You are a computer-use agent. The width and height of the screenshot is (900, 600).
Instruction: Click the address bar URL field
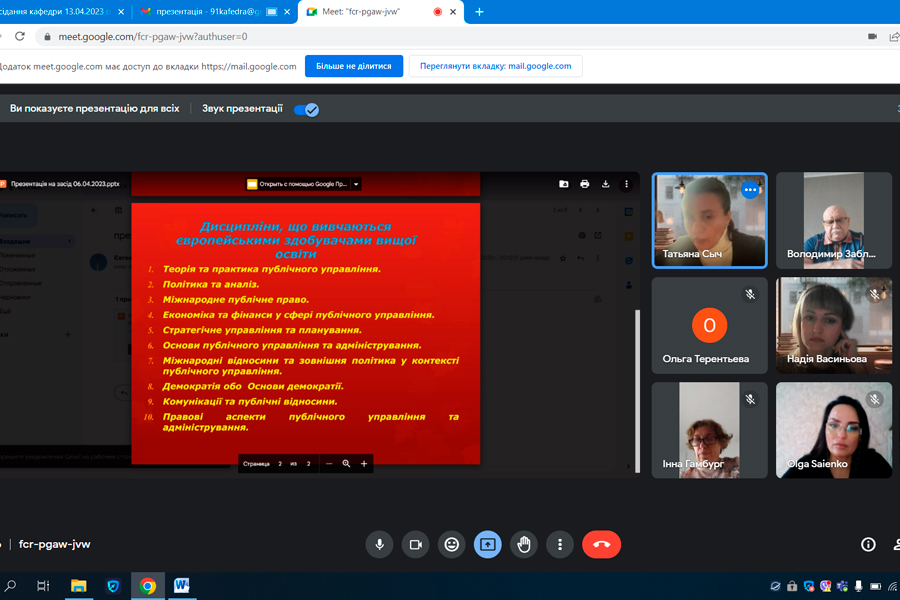point(400,36)
